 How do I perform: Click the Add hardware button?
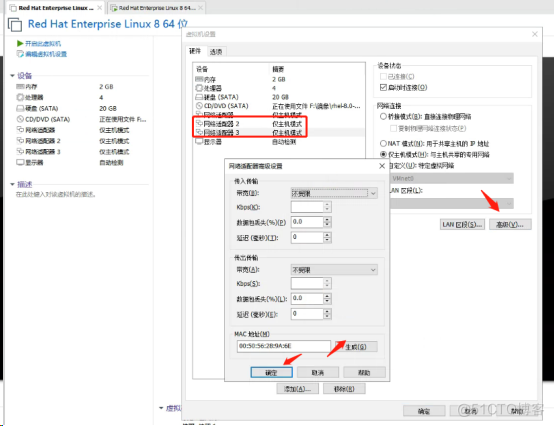pos(297,389)
